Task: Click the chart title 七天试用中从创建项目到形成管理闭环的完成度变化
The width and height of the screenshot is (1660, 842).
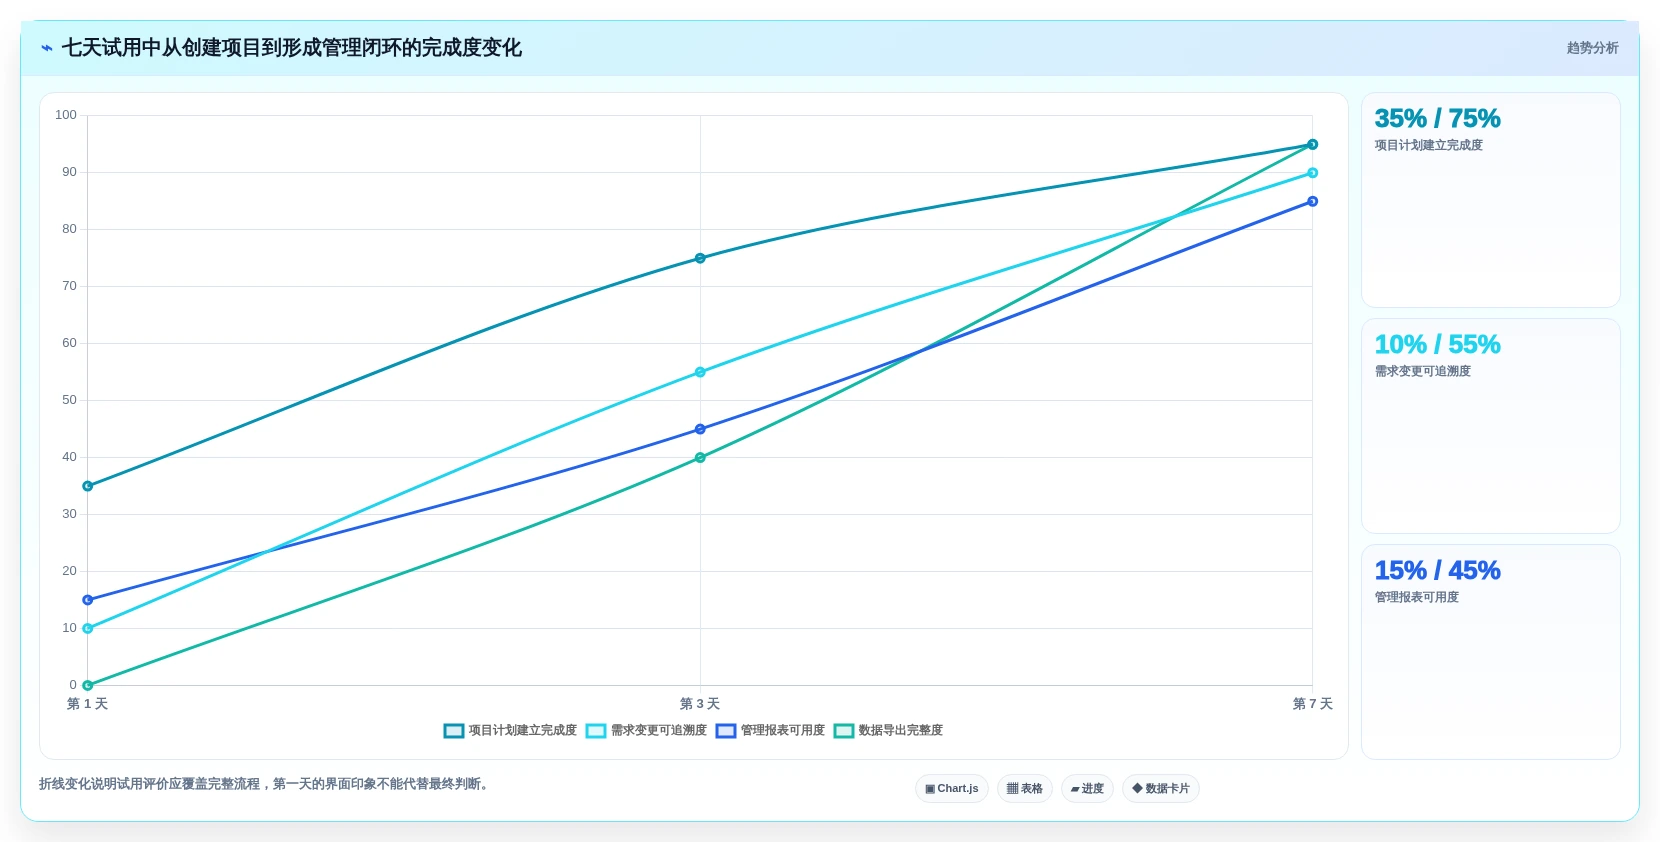Action: 292,48
